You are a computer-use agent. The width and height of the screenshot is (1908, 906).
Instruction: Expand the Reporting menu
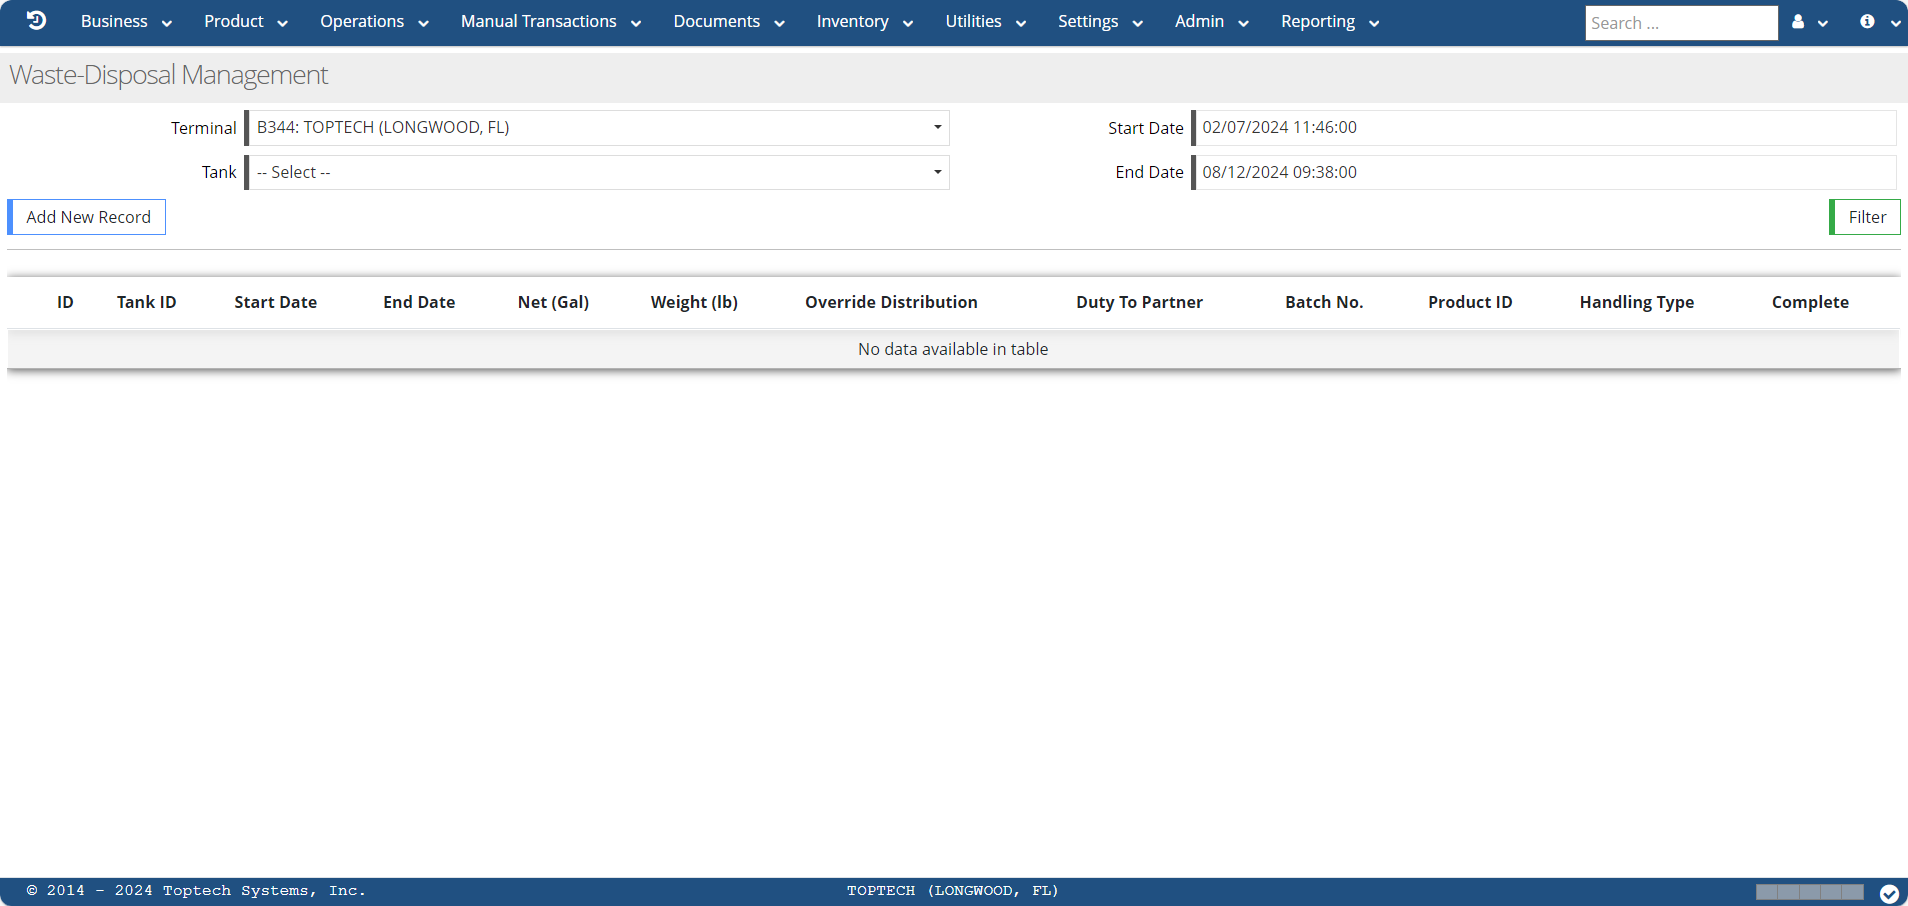pos(1329,22)
